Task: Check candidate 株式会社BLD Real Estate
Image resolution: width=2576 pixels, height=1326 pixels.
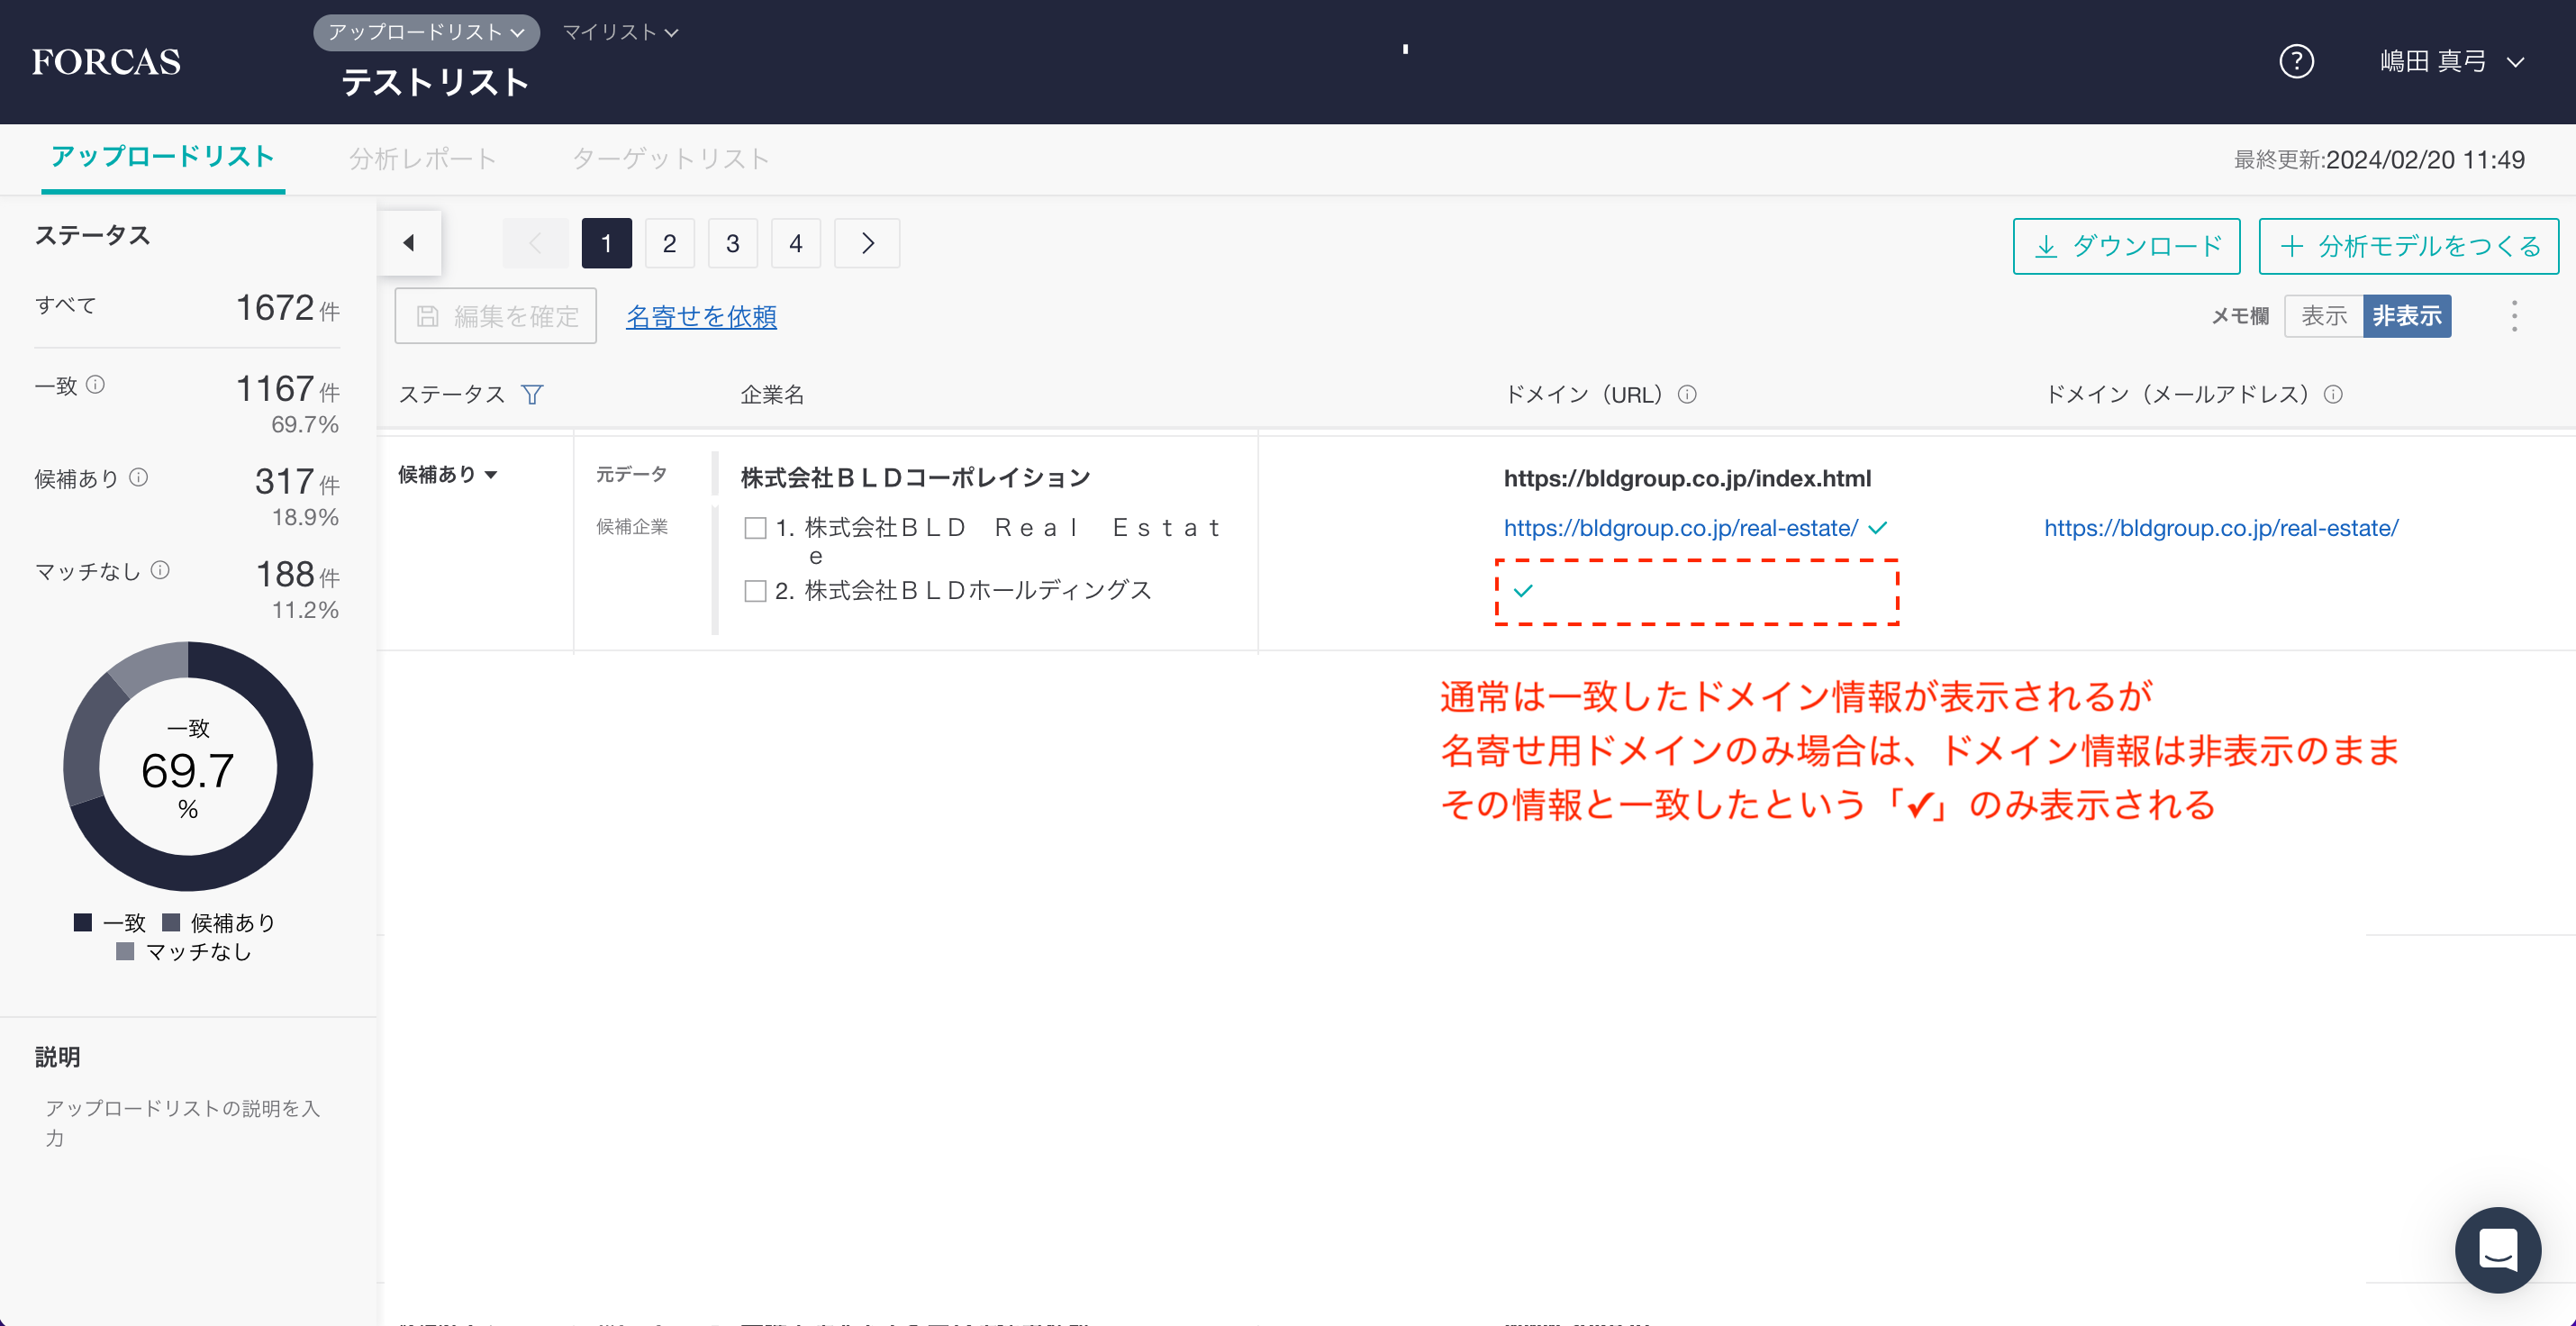Action: [x=756, y=528]
